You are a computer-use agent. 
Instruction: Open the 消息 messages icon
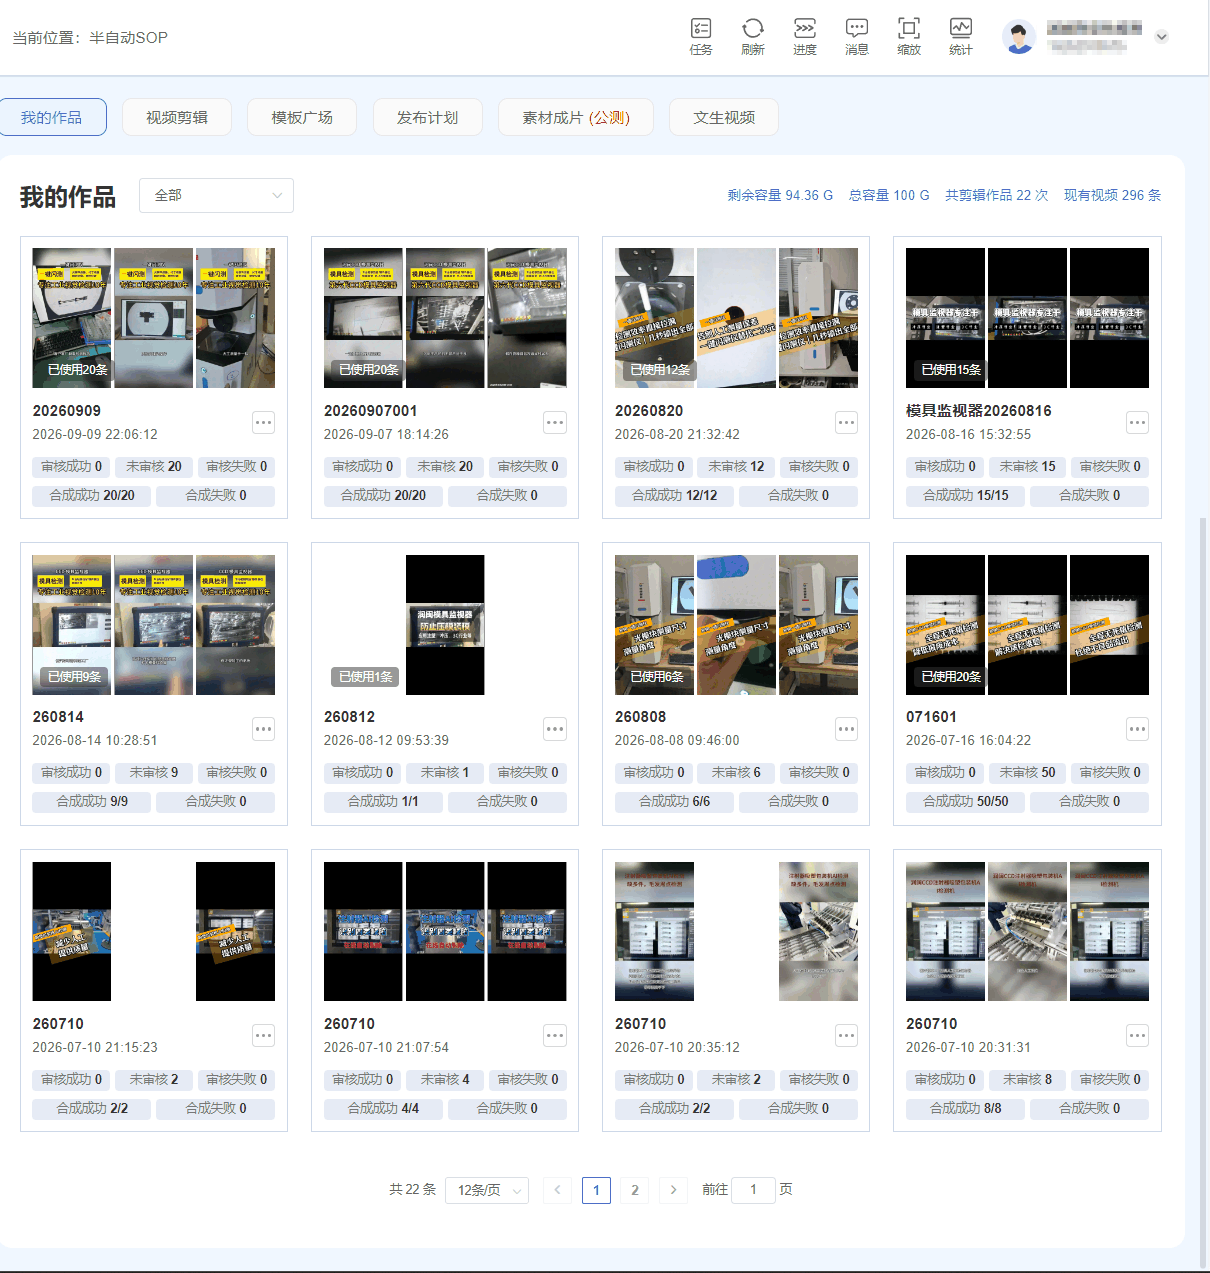[857, 36]
